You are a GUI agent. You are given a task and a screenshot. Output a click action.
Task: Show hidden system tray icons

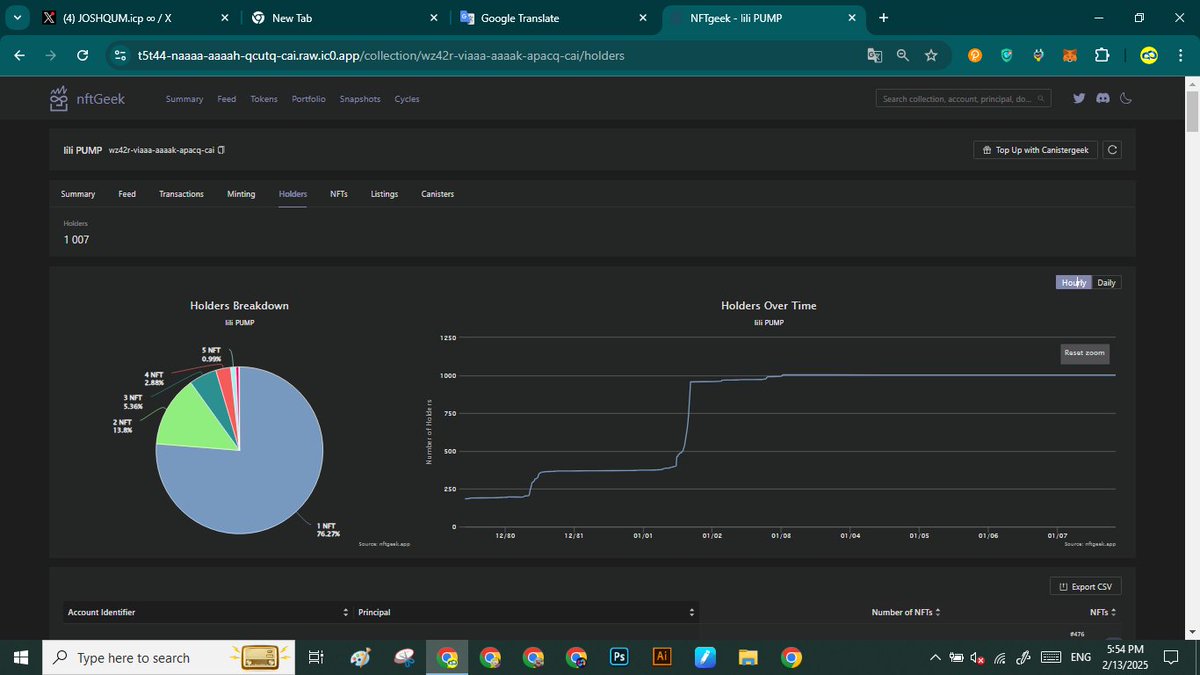[x=935, y=657]
